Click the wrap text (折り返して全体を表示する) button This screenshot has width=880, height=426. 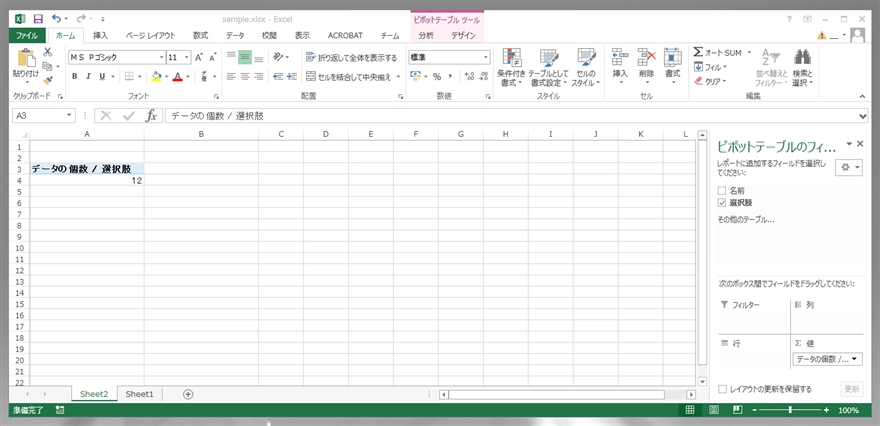(x=351, y=57)
